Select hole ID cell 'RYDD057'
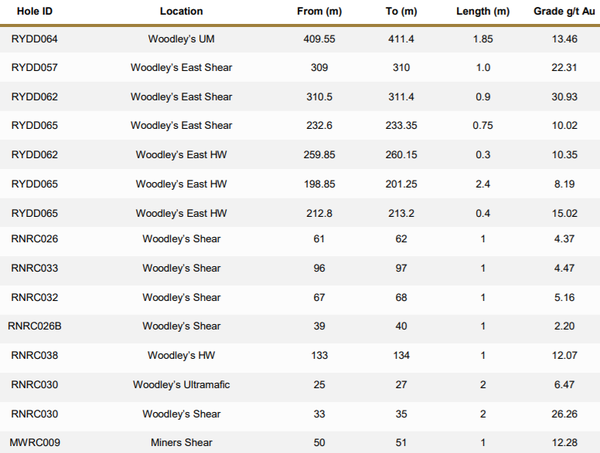600x453 pixels. [x=34, y=68]
